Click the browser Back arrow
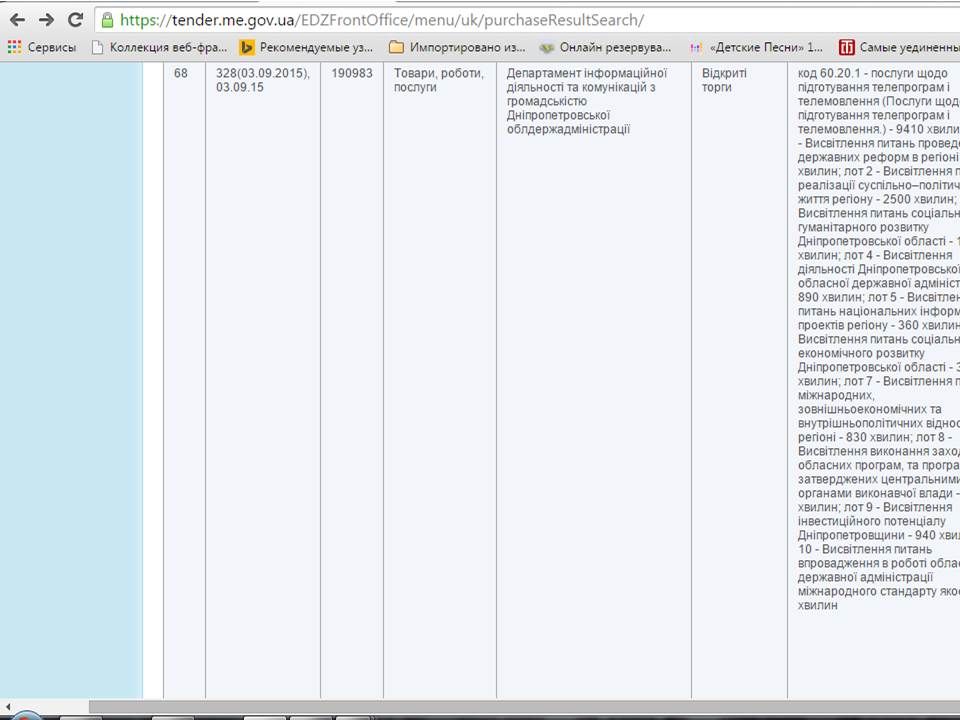This screenshot has height=720, width=960. (17, 19)
